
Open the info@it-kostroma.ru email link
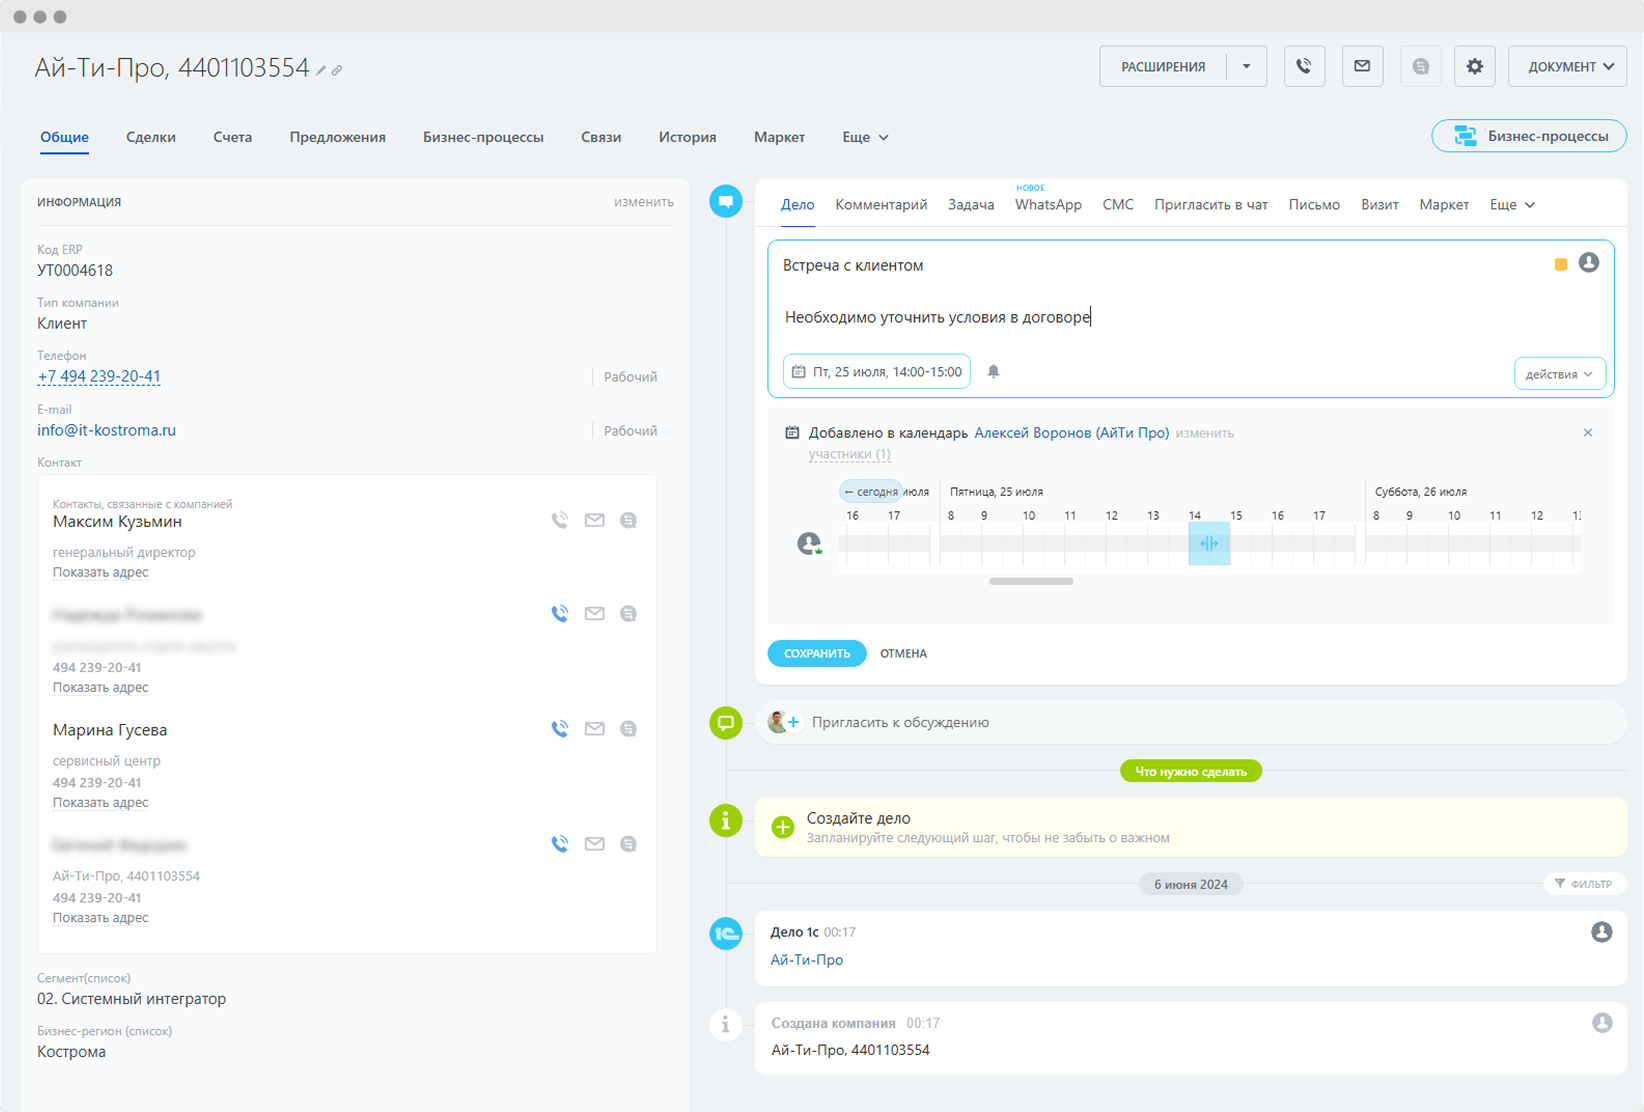[x=106, y=430]
